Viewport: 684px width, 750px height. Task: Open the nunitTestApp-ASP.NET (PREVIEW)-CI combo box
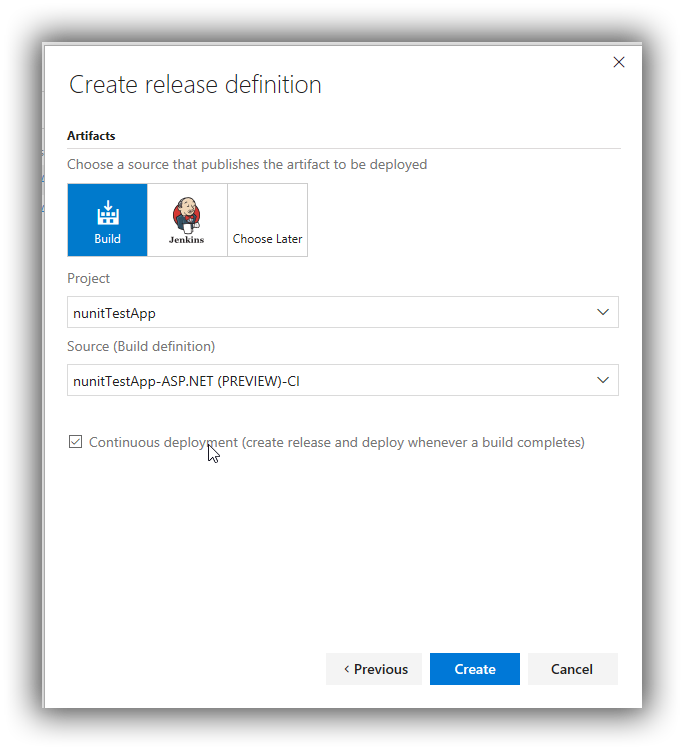point(342,380)
